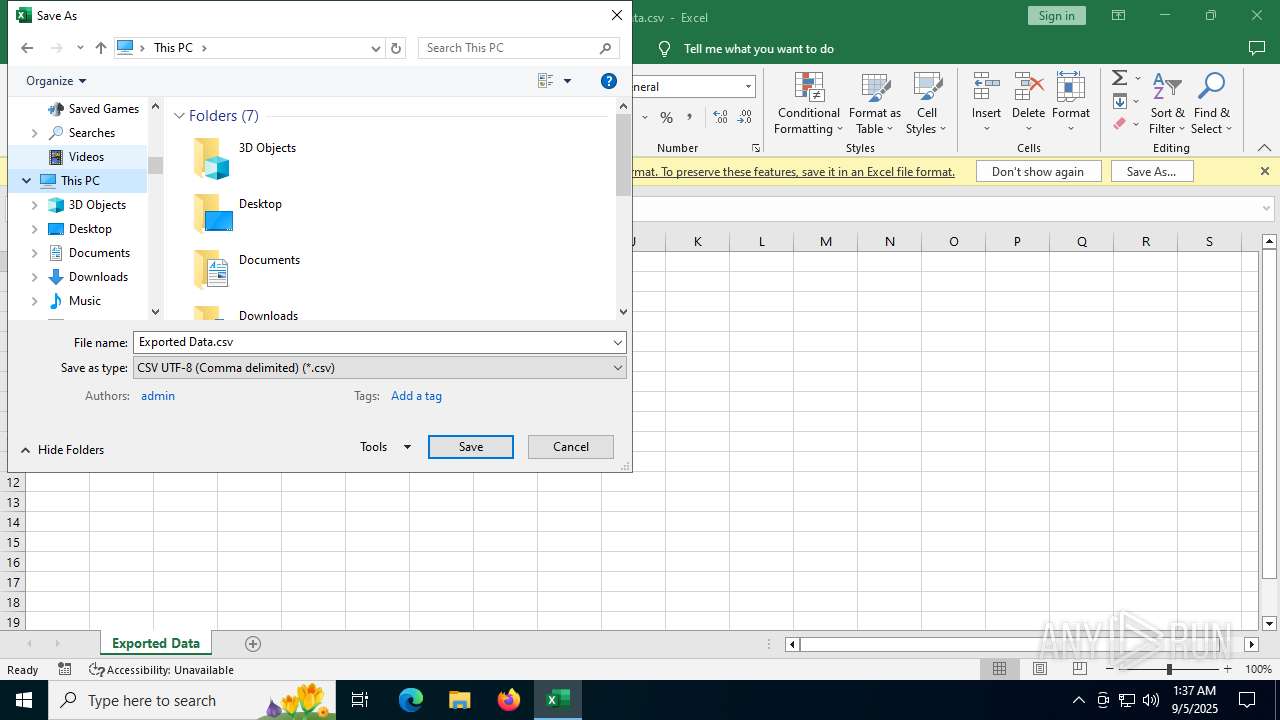
Task: Click the Fill down icon
Action: coord(1120,101)
